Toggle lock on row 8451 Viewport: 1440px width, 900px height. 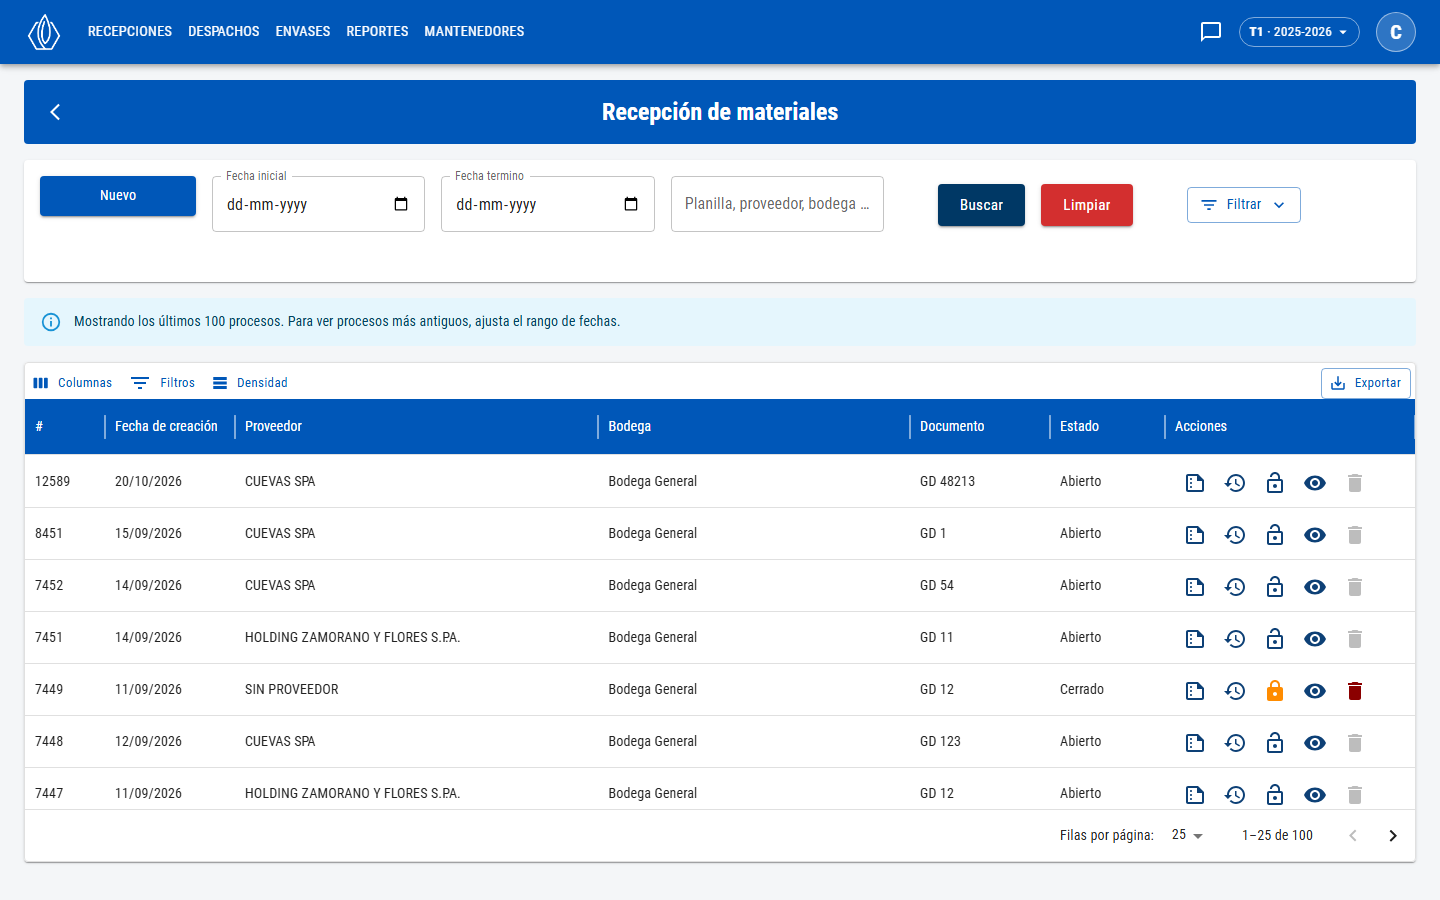coord(1275,535)
